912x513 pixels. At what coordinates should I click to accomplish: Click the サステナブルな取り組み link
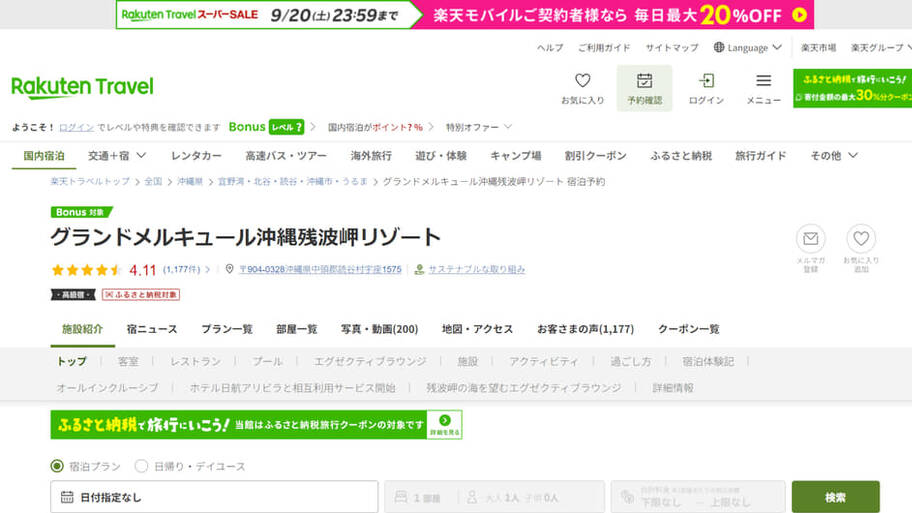click(x=476, y=269)
